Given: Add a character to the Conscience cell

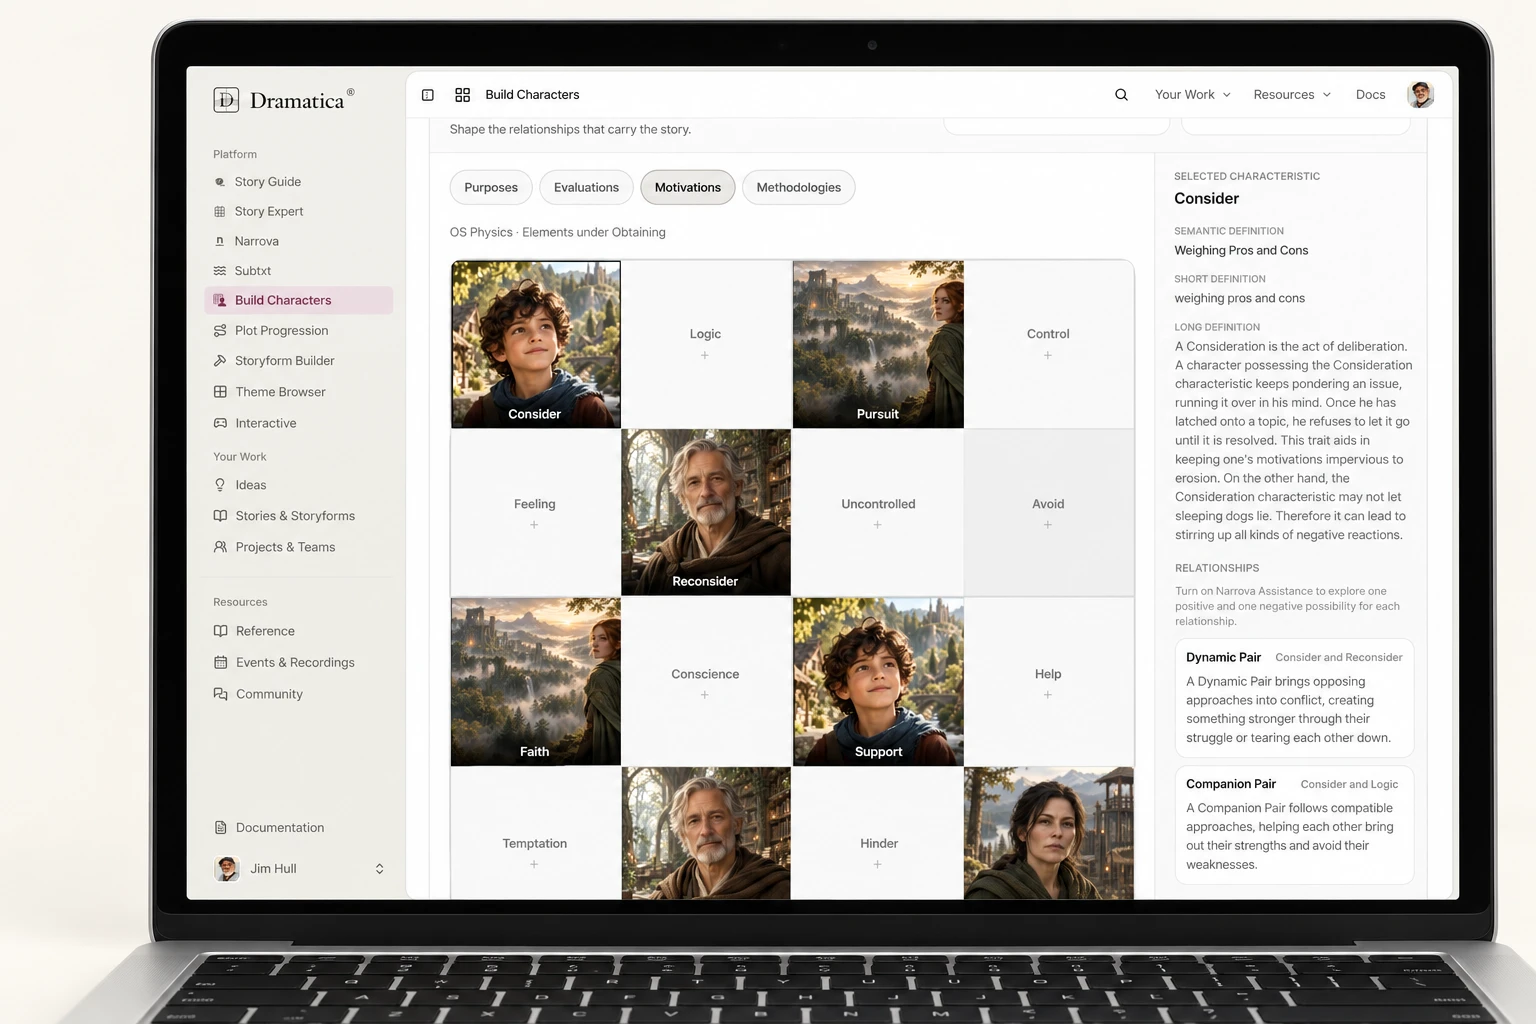Looking at the screenshot, I should pyautogui.click(x=705, y=695).
